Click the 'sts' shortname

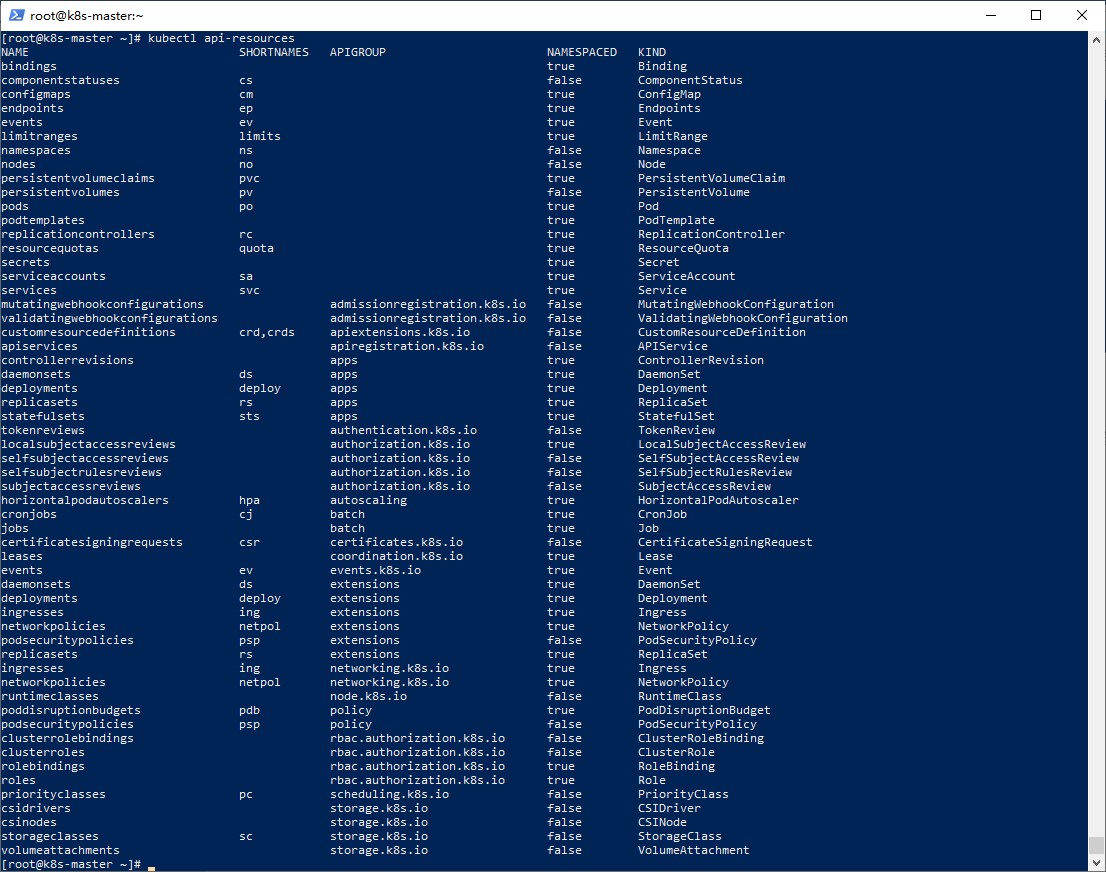[x=249, y=416]
